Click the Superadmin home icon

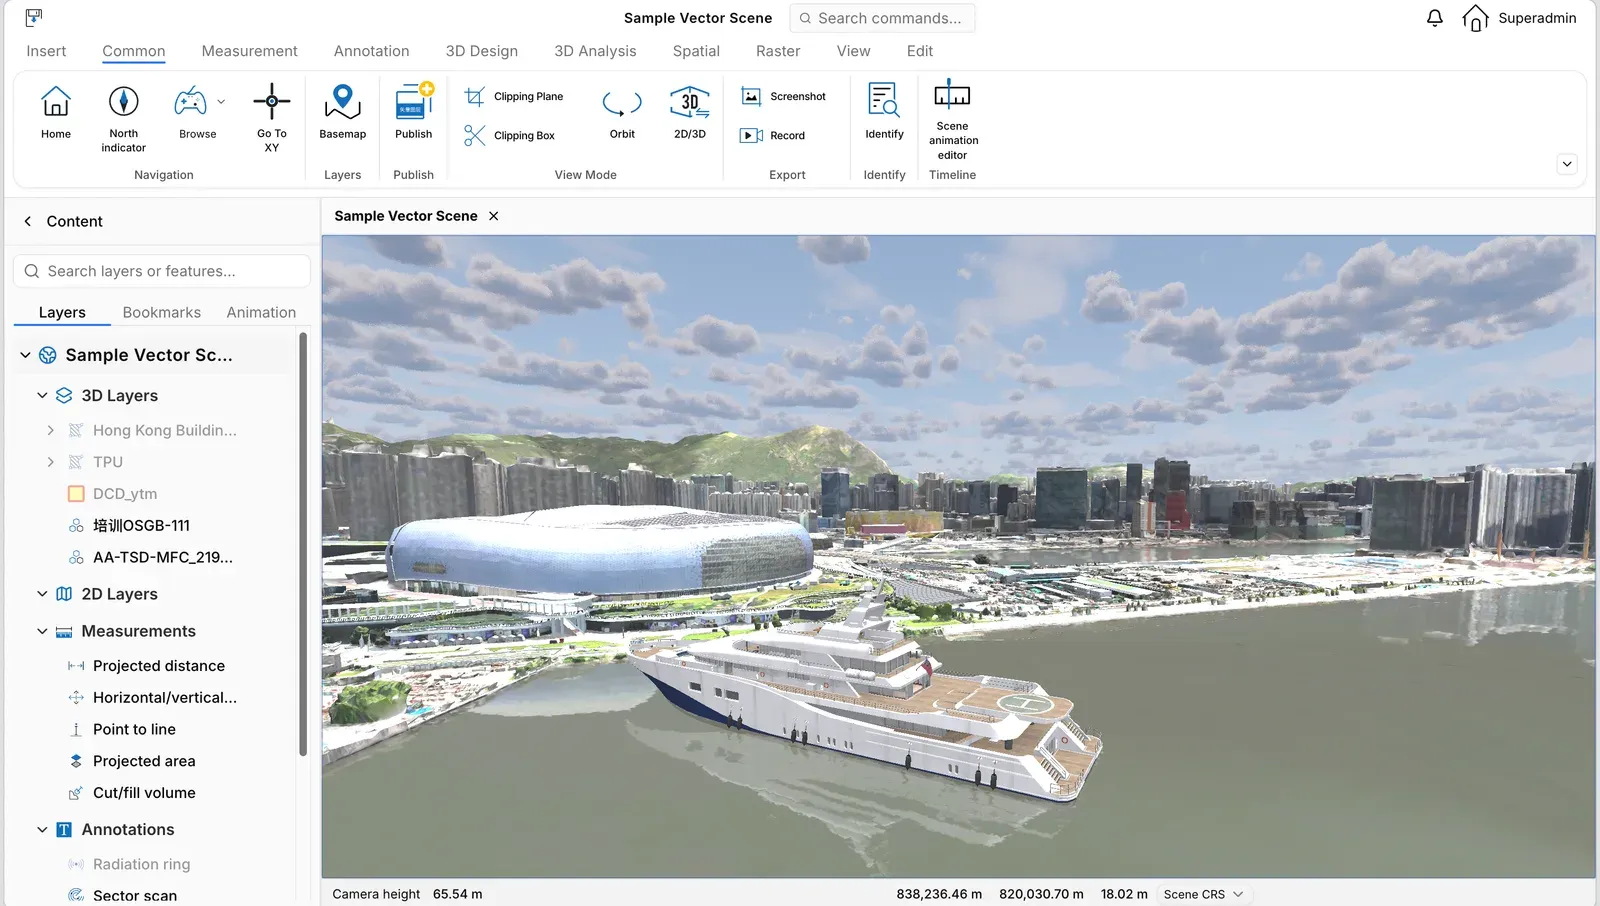click(x=1476, y=18)
